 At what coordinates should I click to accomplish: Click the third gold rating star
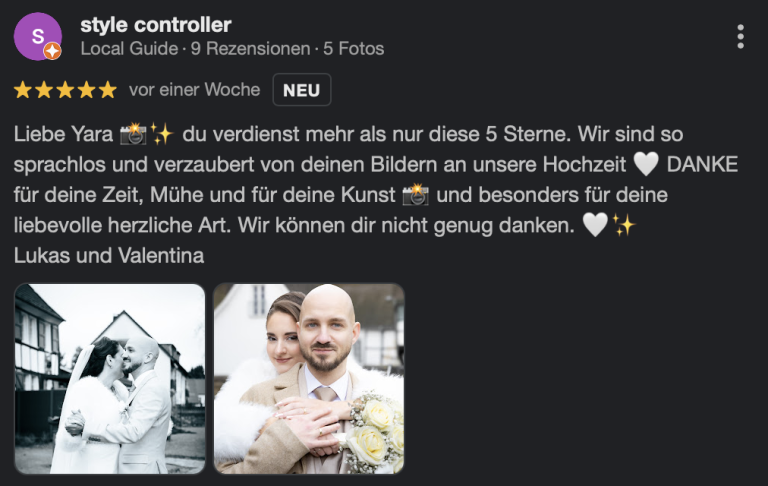coord(65,90)
